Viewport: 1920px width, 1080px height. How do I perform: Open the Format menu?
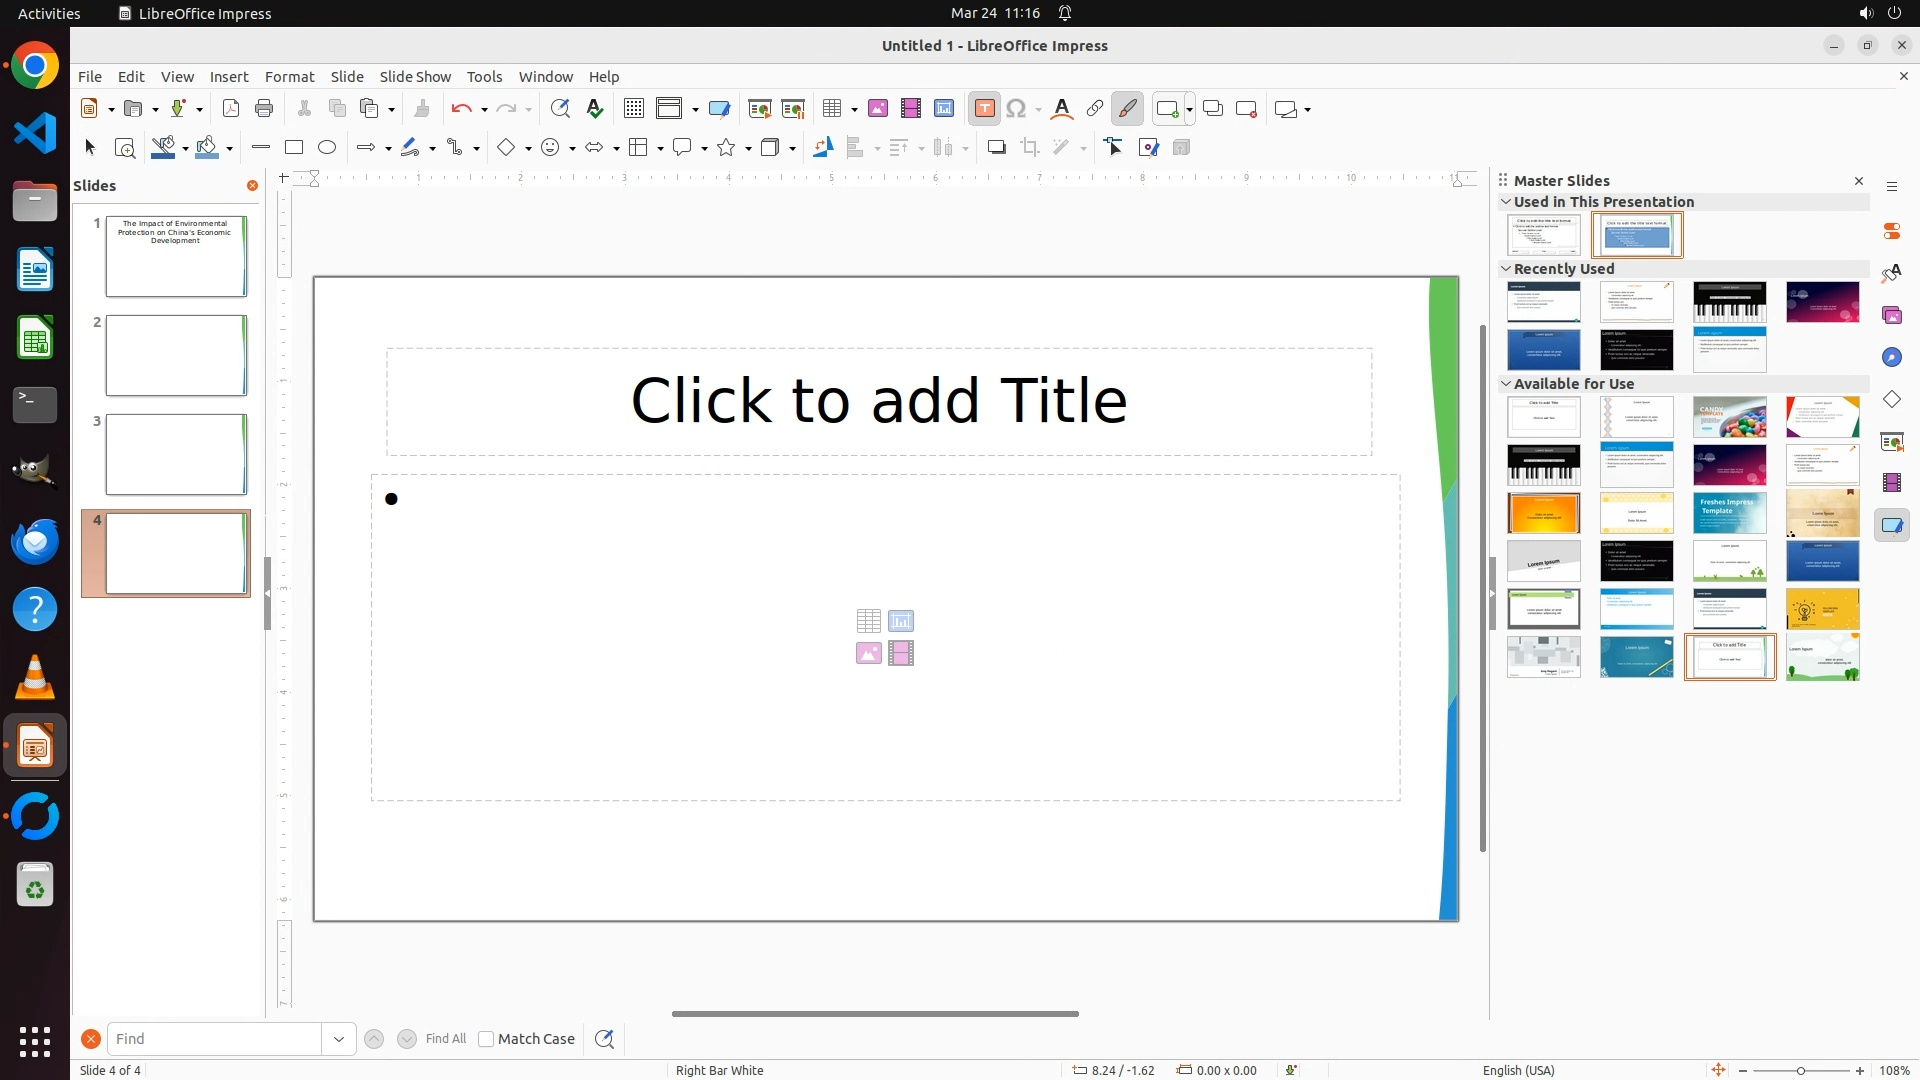[x=289, y=77]
